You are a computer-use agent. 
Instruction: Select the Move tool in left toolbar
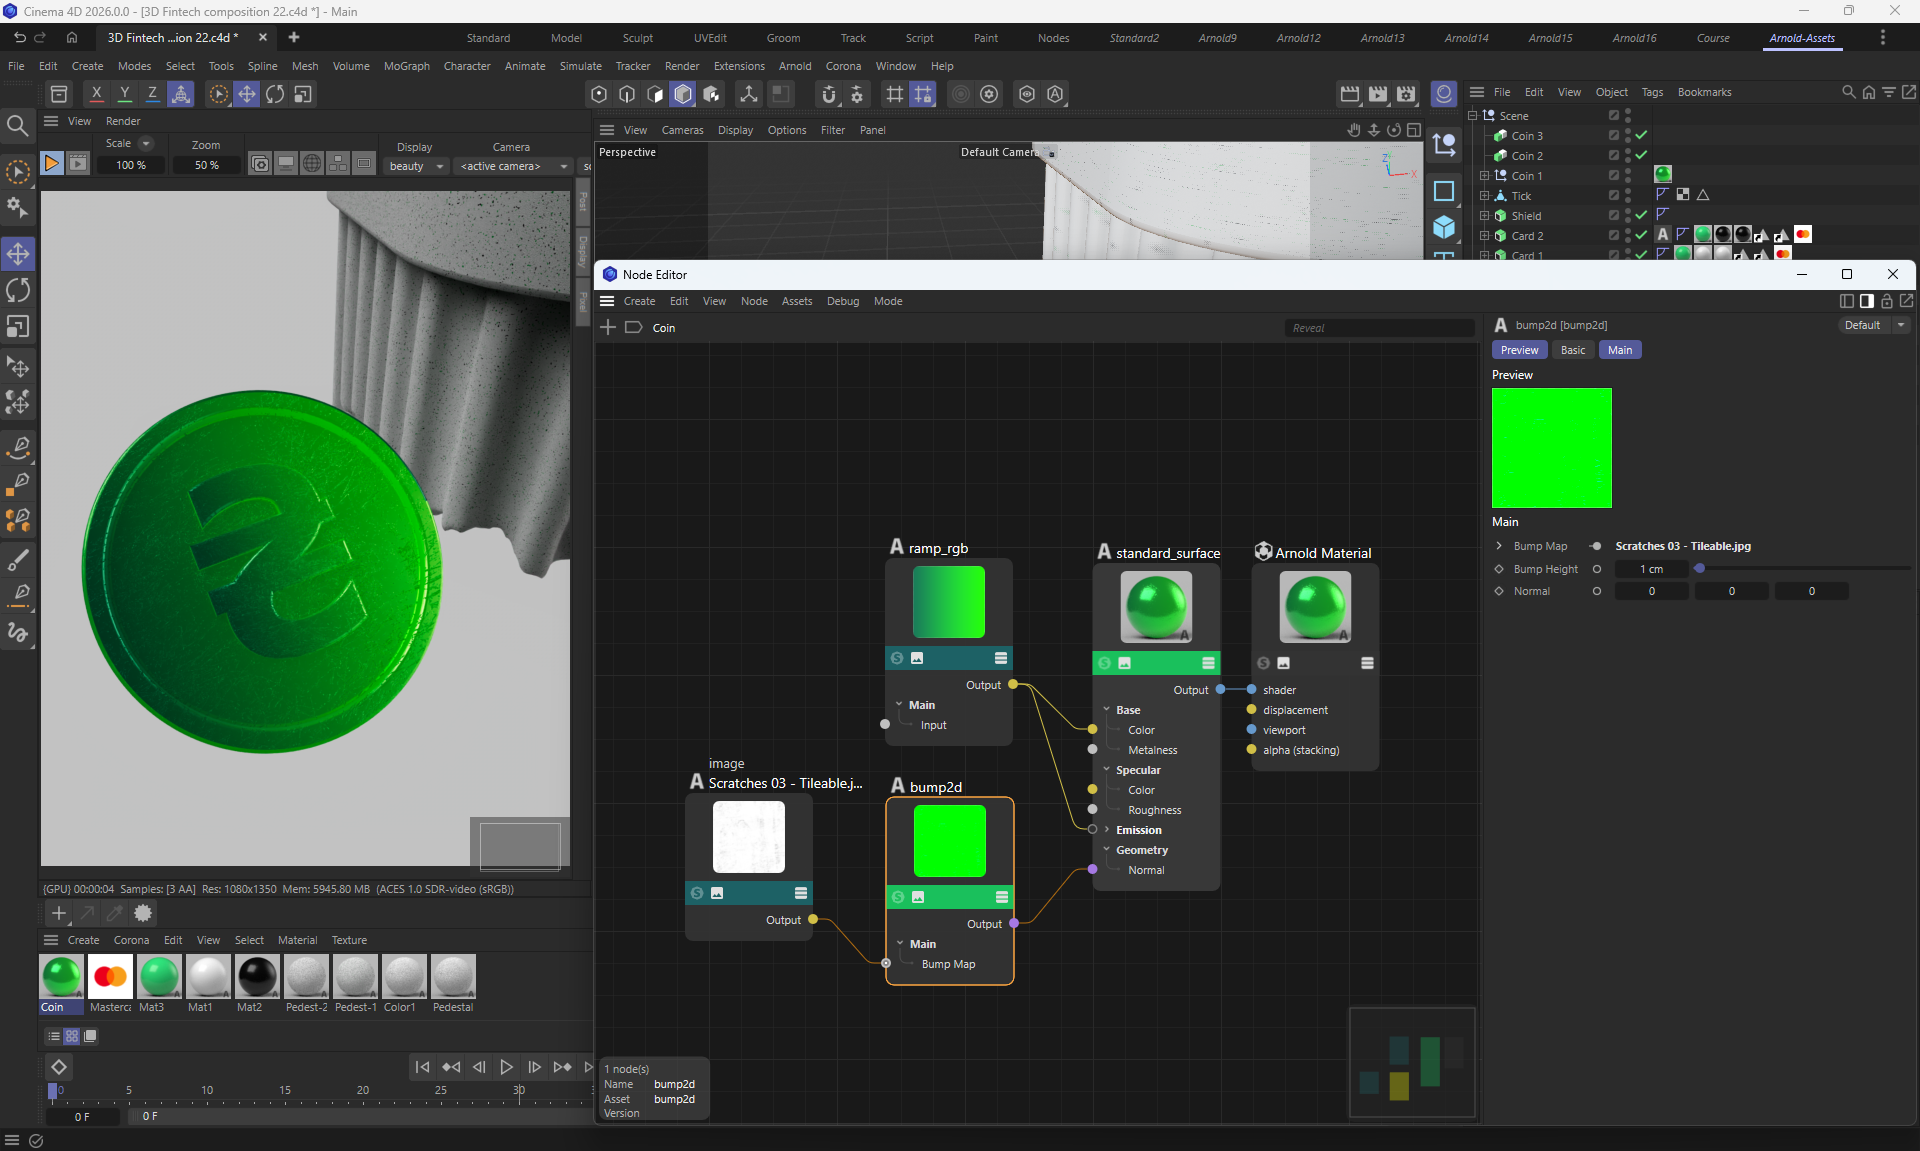tap(18, 254)
